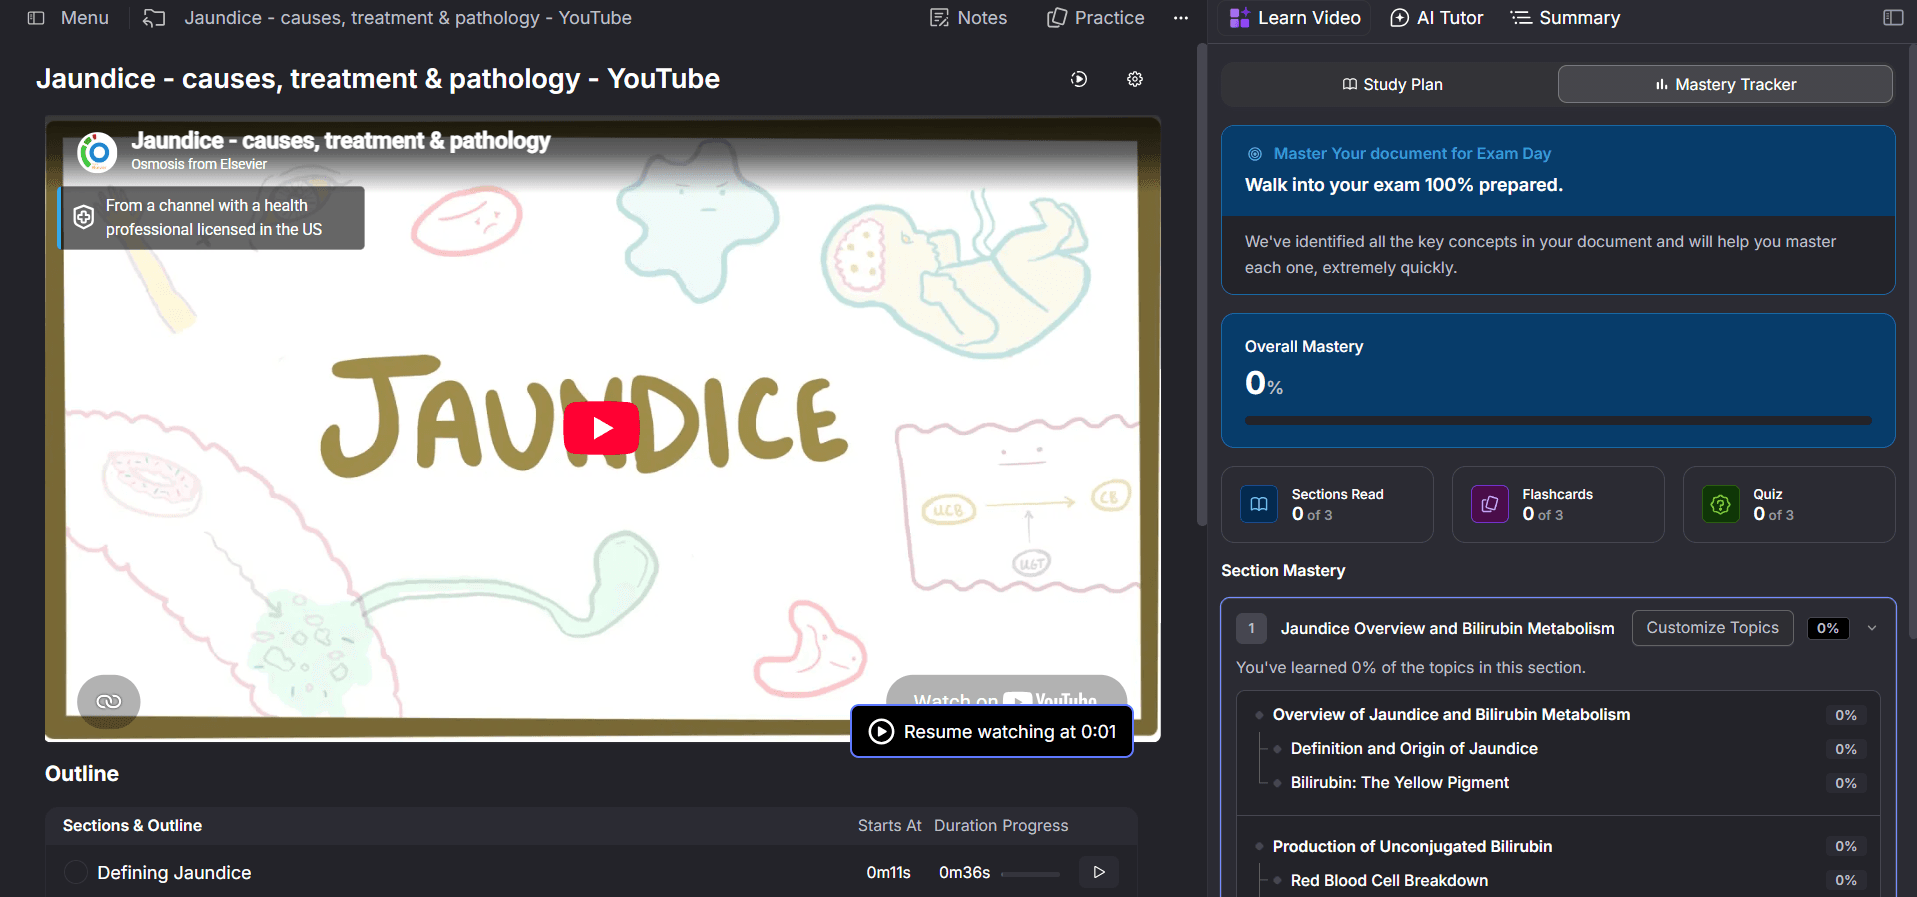Play the Defining Jaundice section
The height and width of the screenshot is (897, 1917).
1099,872
